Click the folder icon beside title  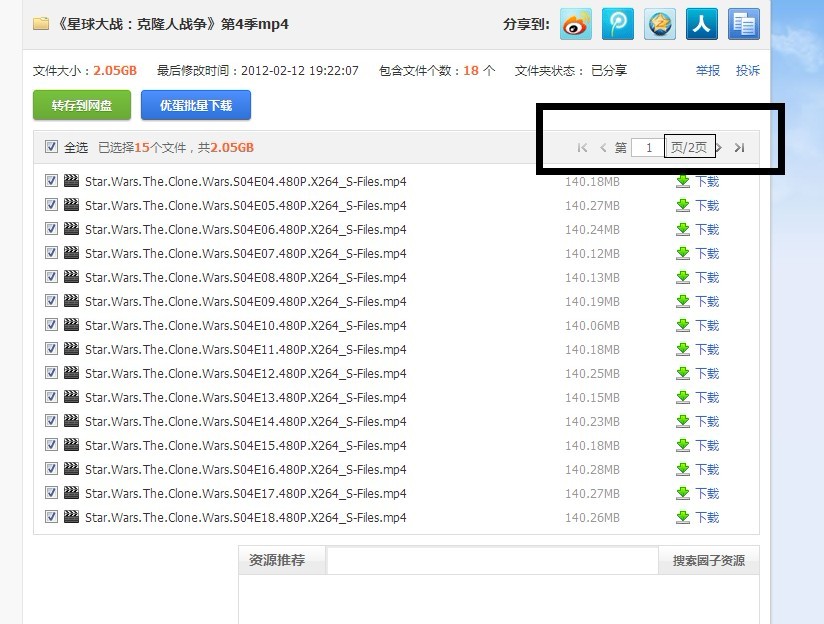41,24
